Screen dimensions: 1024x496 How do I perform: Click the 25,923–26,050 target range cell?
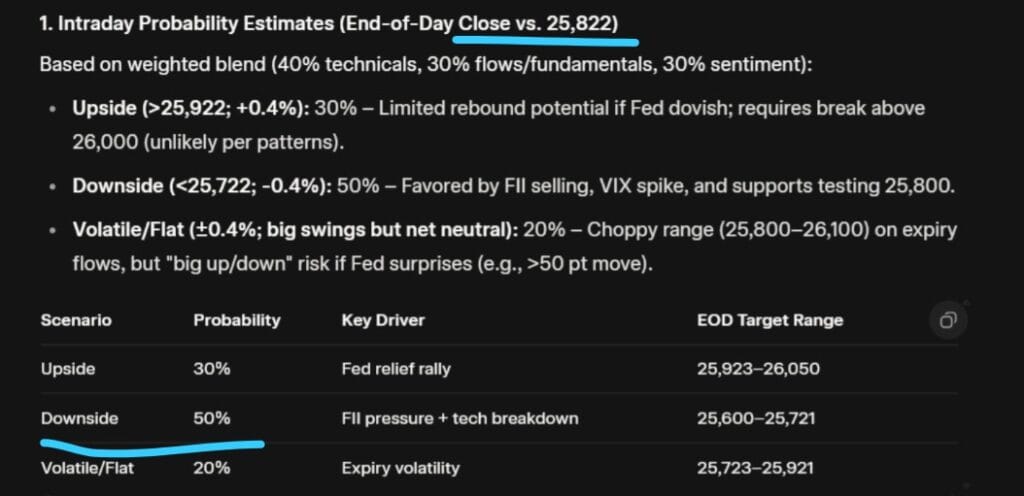(x=758, y=369)
